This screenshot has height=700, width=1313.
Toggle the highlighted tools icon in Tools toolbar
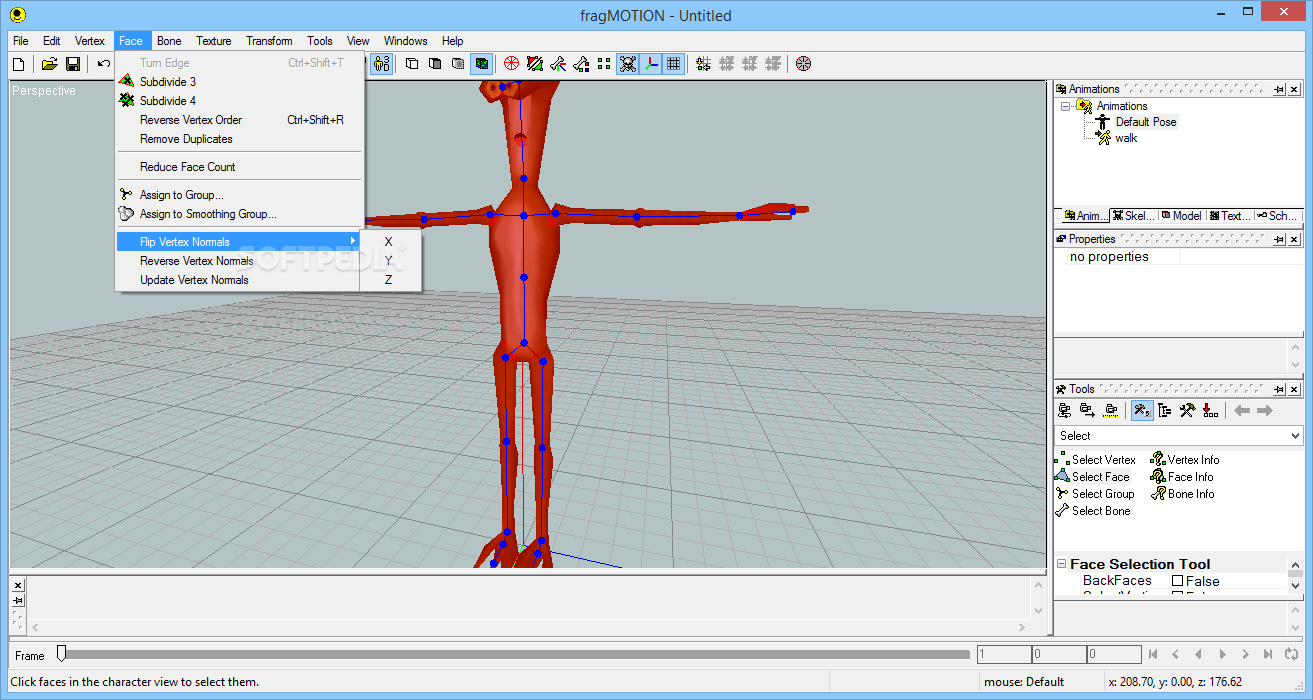[1142, 411]
